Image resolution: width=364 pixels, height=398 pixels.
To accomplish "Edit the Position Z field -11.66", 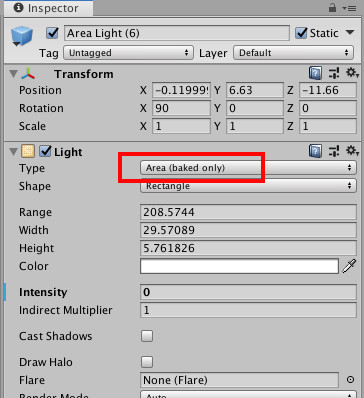I will point(328,90).
